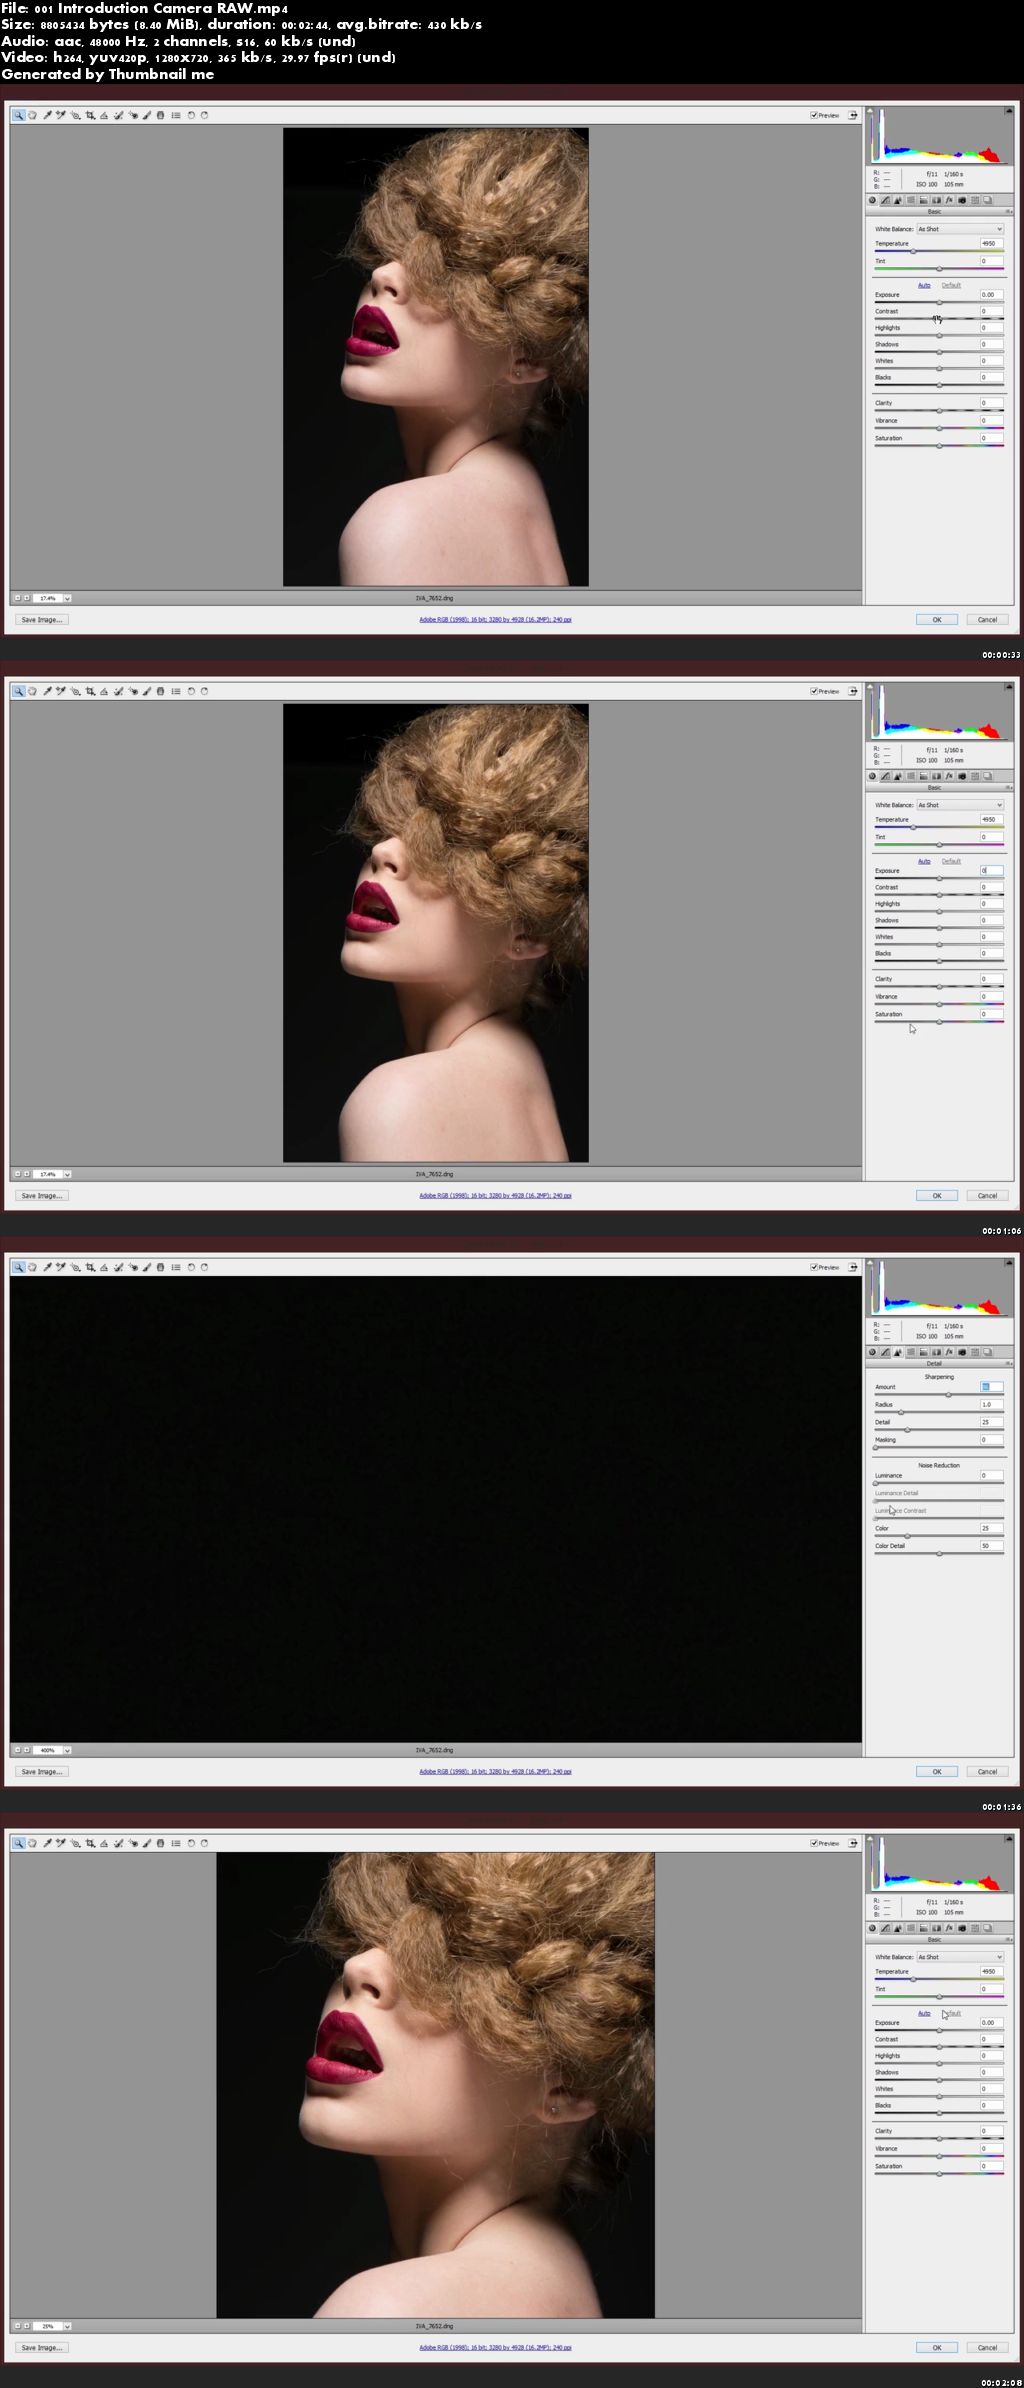This screenshot has width=1024, height=2388.
Task: Click Default link in the 00:02:08 frame
Action: [x=951, y=2013]
